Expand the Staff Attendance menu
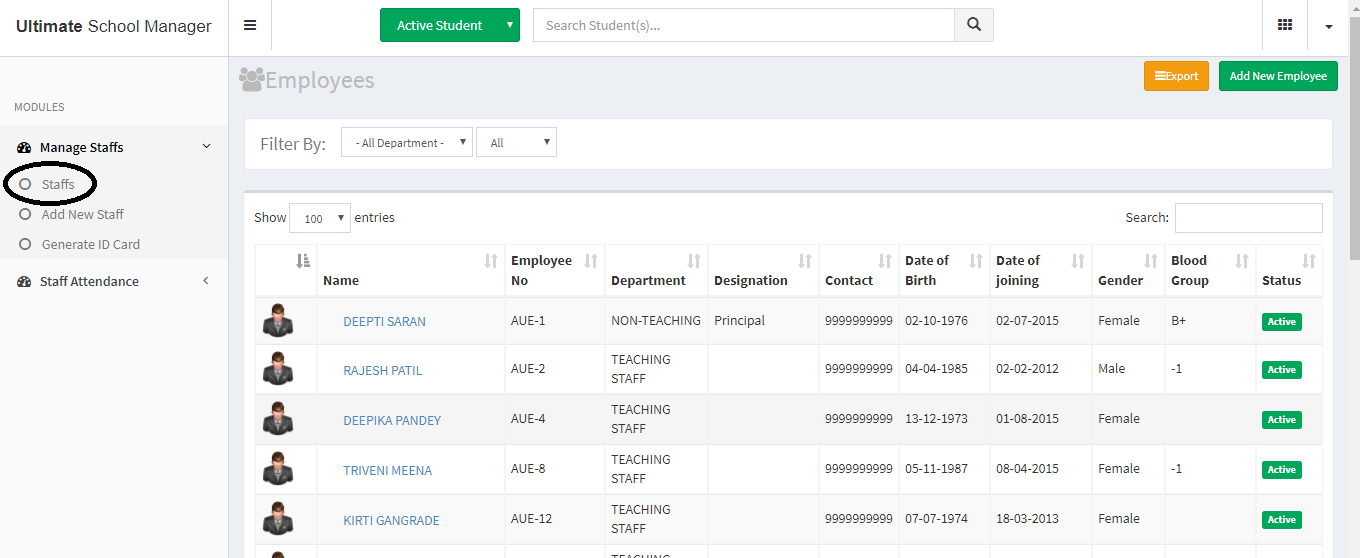This screenshot has height=558, width=1360. (x=114, y=281)
